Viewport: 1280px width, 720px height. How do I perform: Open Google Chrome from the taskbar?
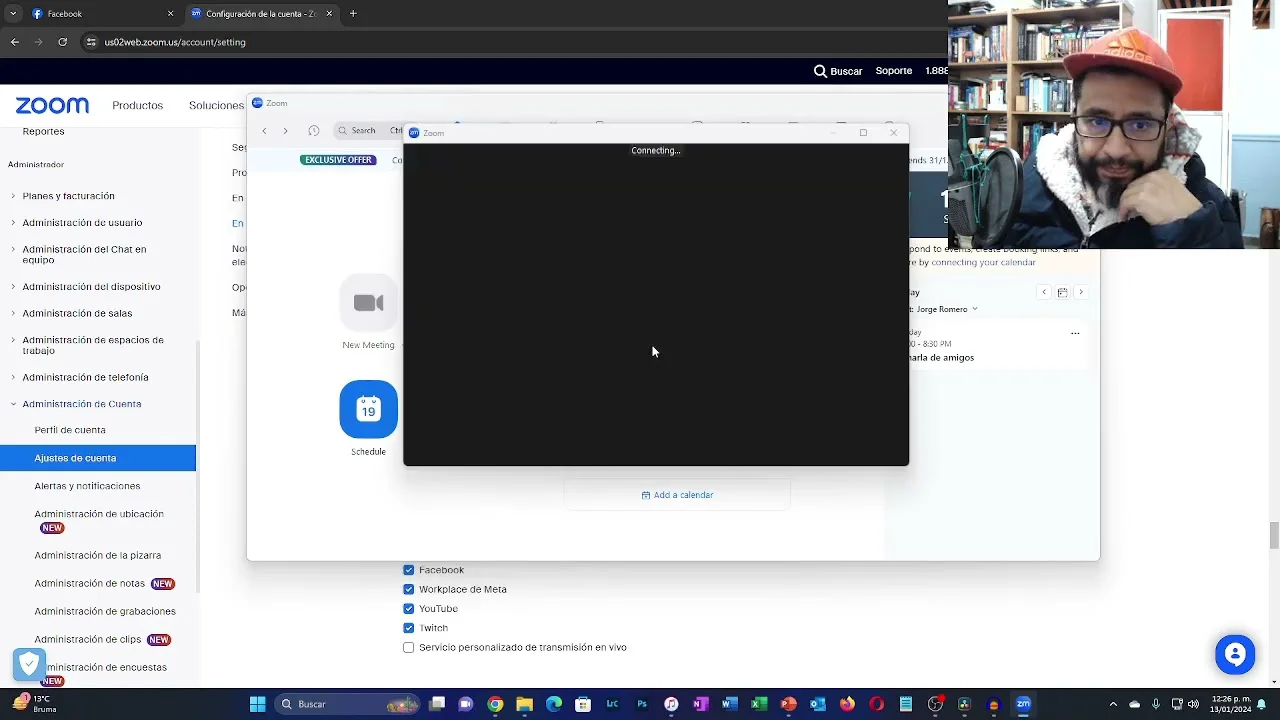(x=495, y=704)
